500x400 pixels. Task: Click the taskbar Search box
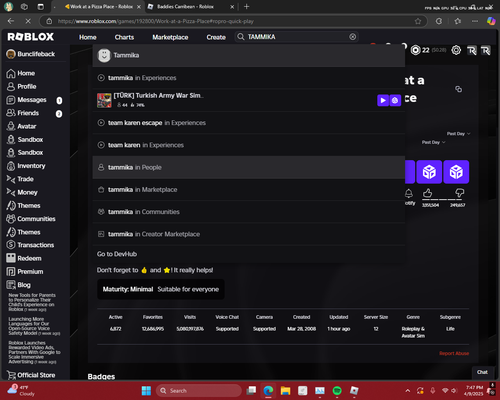point(199,391)
